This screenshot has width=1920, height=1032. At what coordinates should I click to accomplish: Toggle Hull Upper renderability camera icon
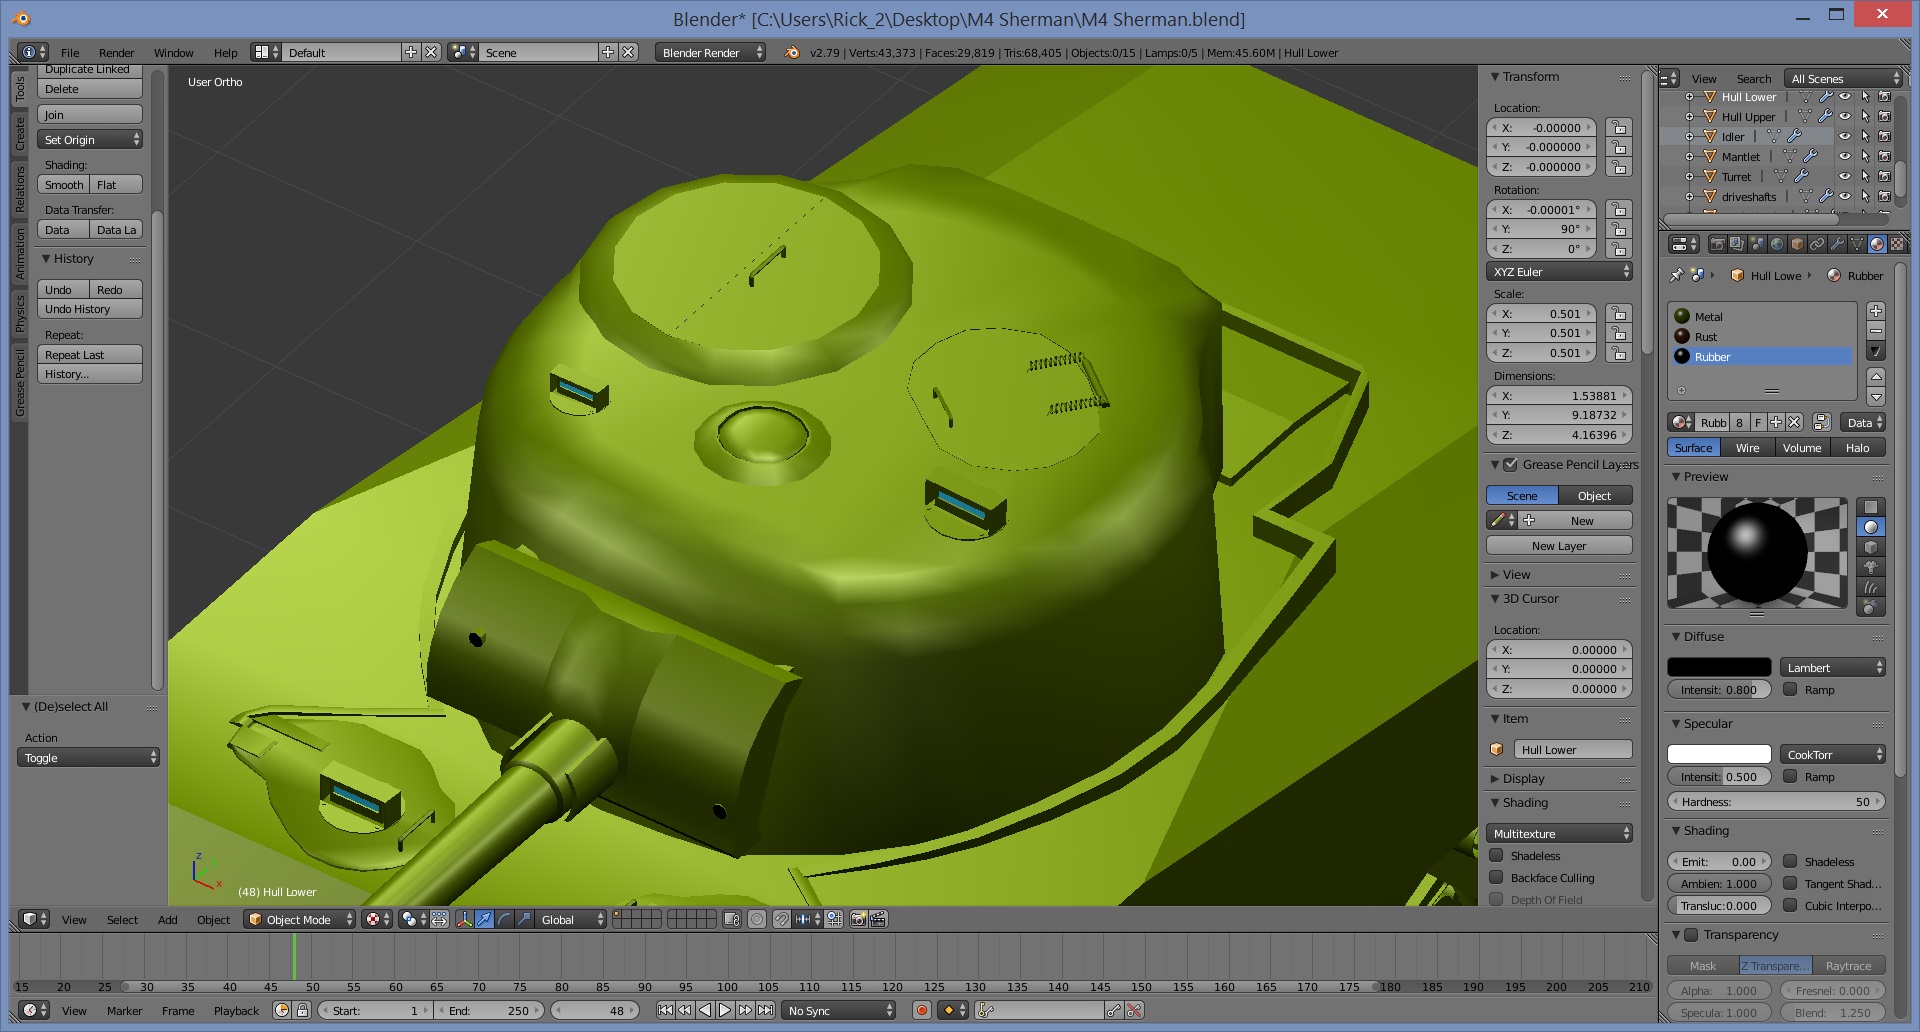(x=1884, y=116)
